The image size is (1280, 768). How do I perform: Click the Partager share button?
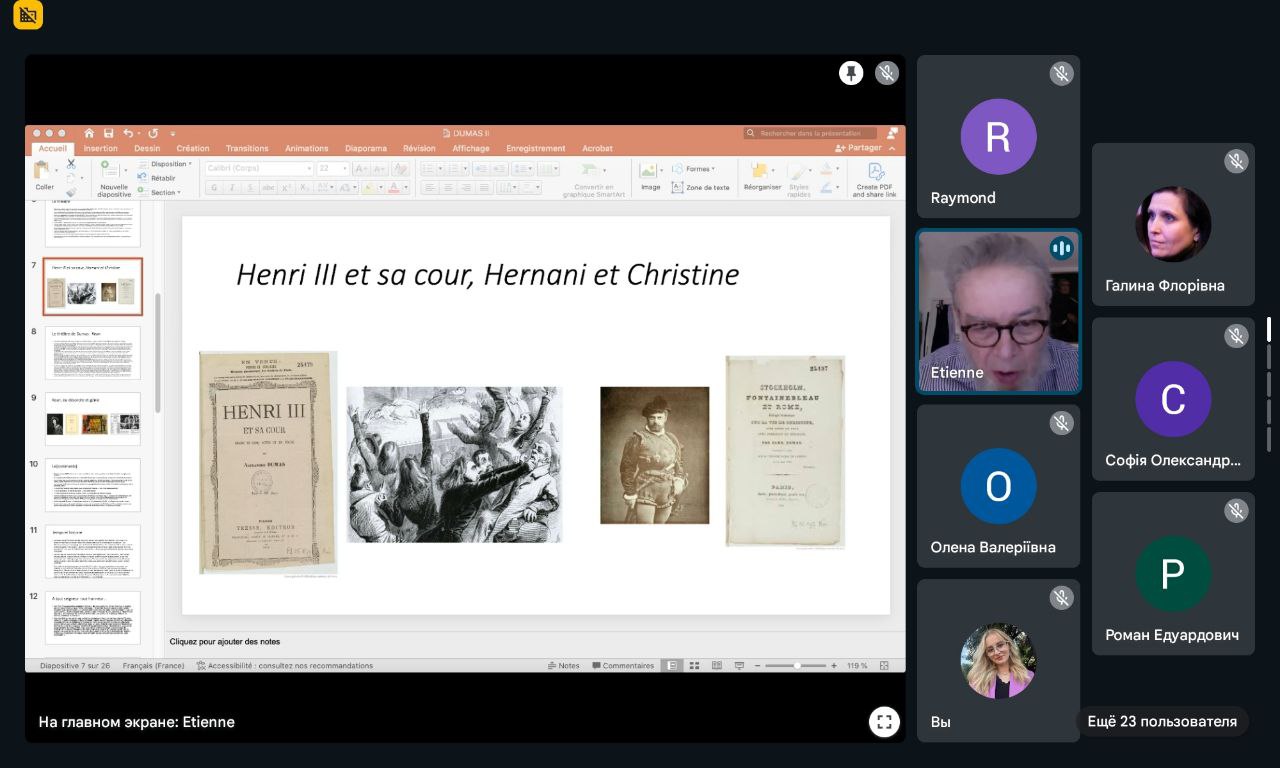(859, 148)
